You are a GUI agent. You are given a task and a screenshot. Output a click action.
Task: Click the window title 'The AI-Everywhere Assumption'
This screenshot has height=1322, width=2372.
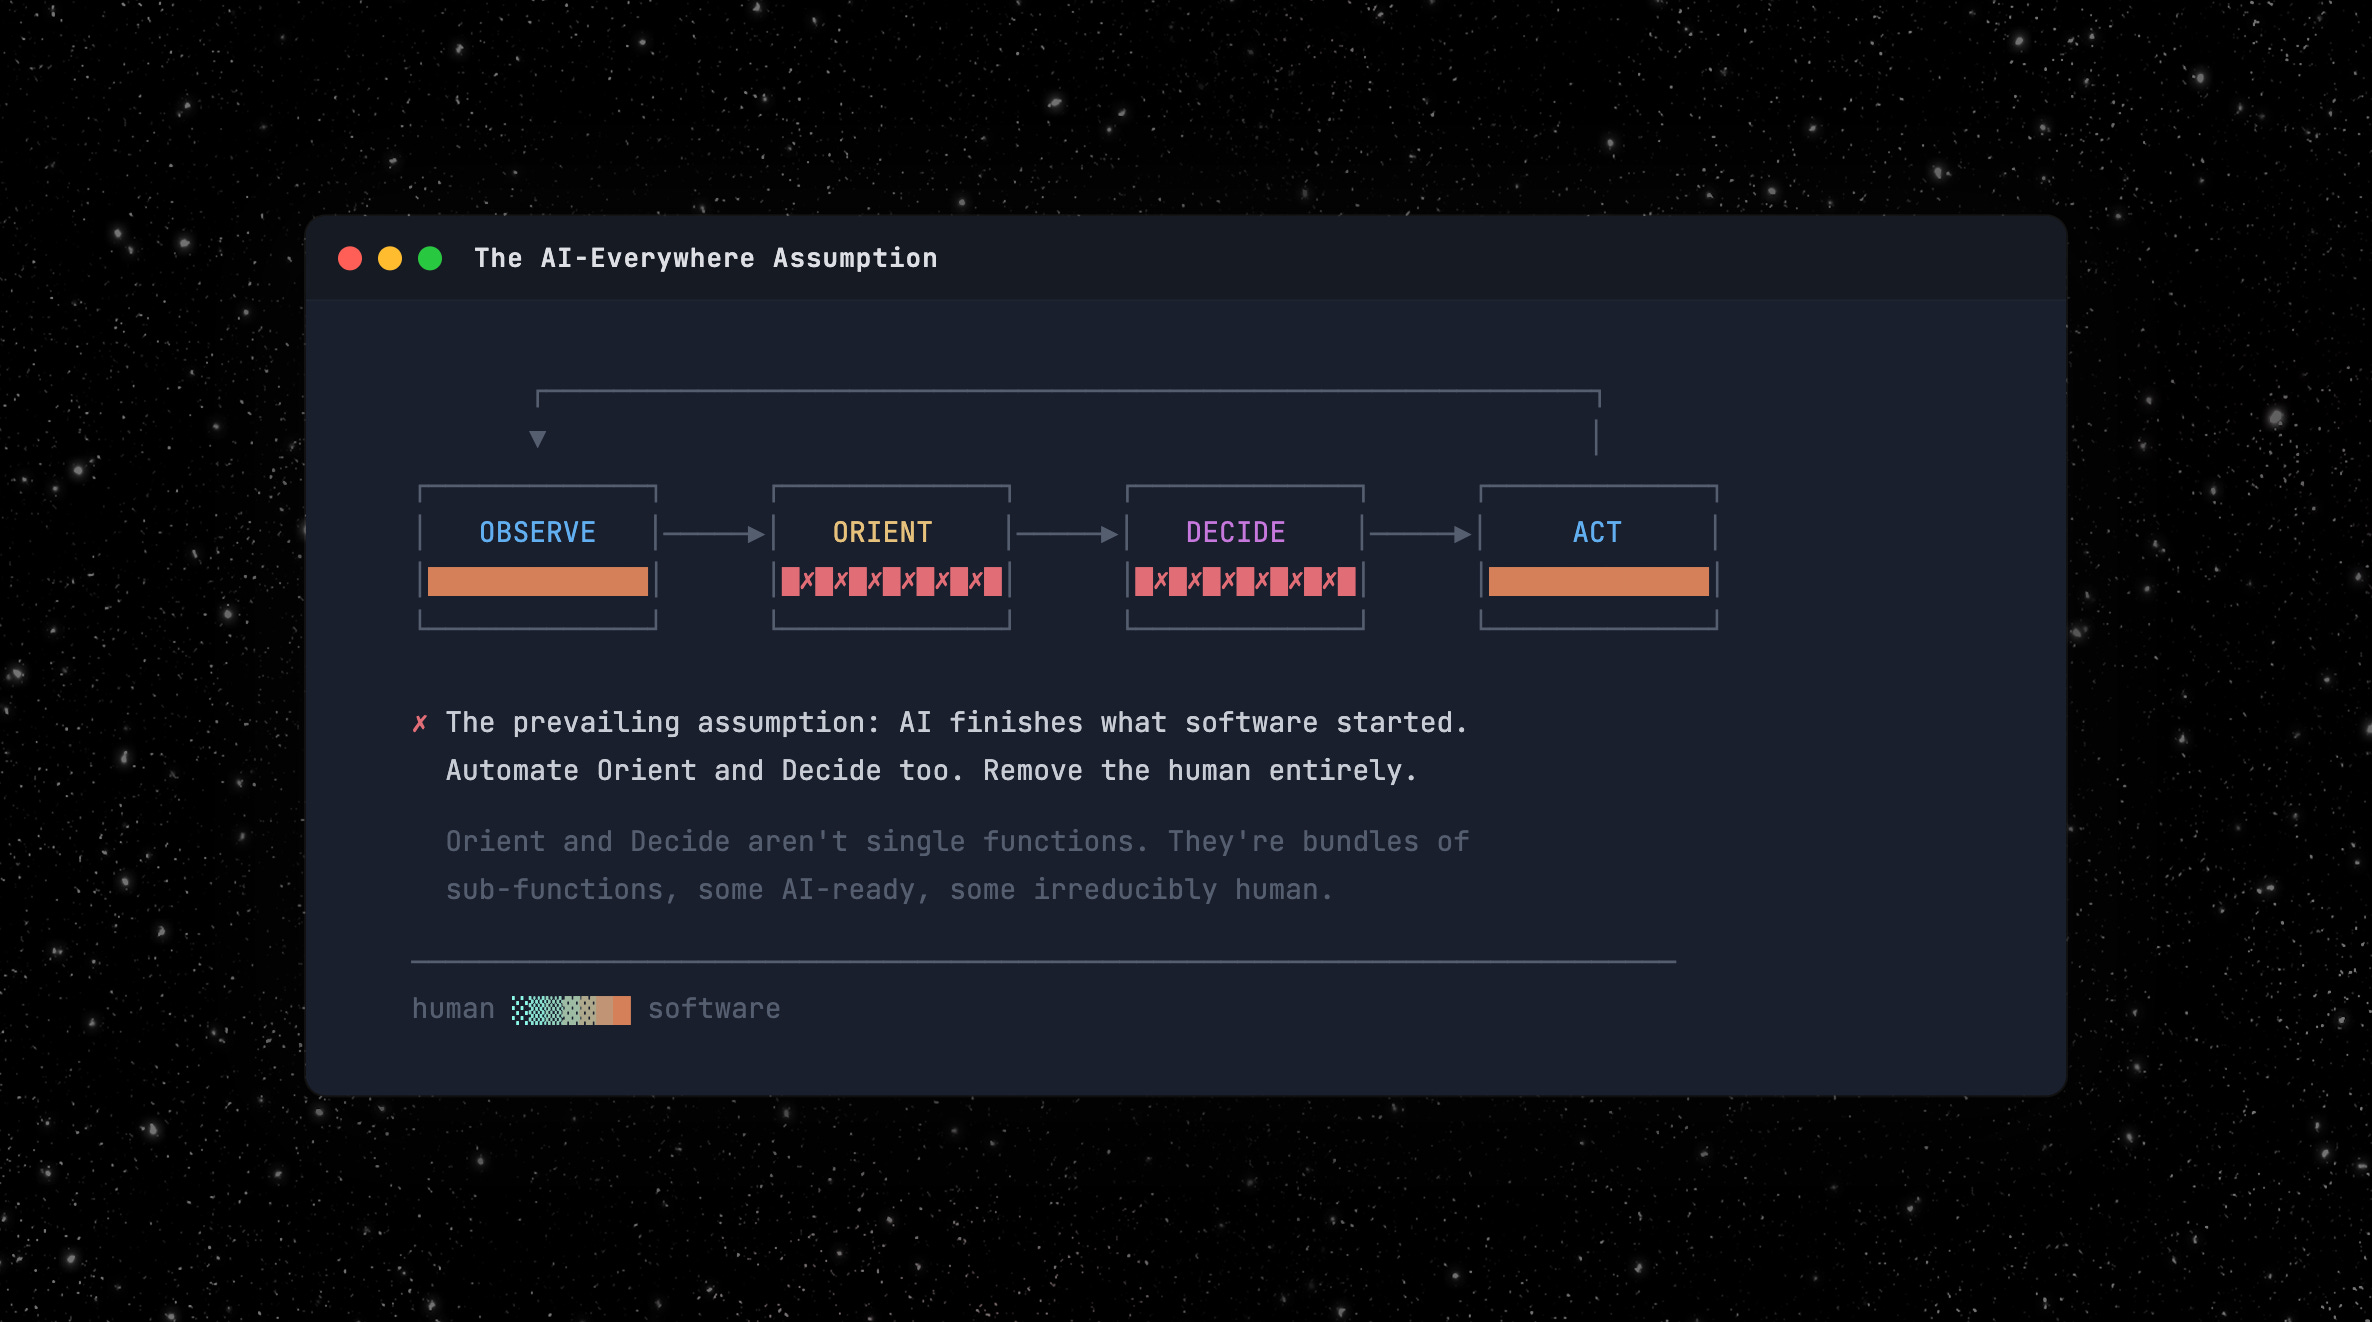coord(705,259)
